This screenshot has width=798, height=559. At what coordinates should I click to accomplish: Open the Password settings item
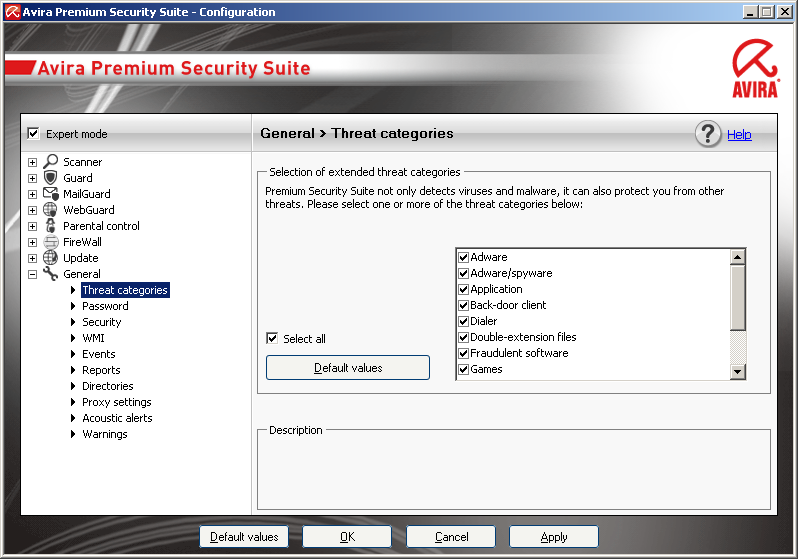(105, 306)
